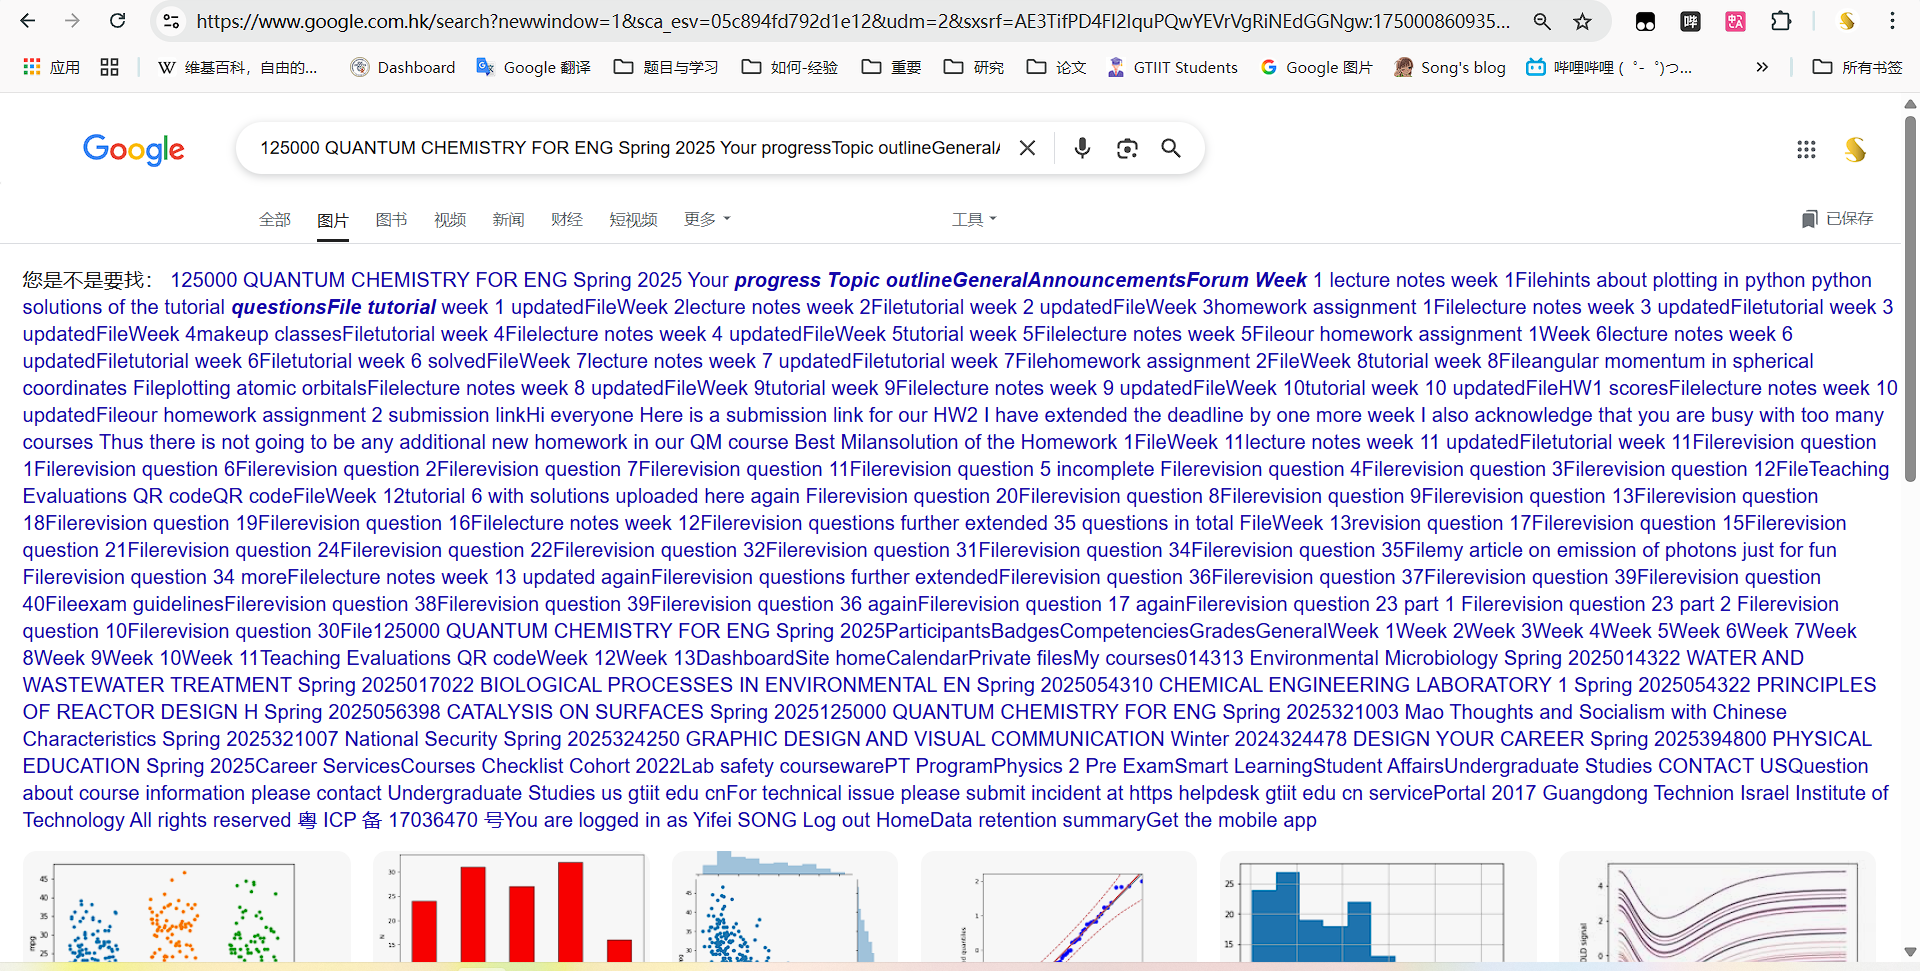The width and height of the screenshot is (1920, 971).
Task: Reload the current page
Action: point(117,21)
